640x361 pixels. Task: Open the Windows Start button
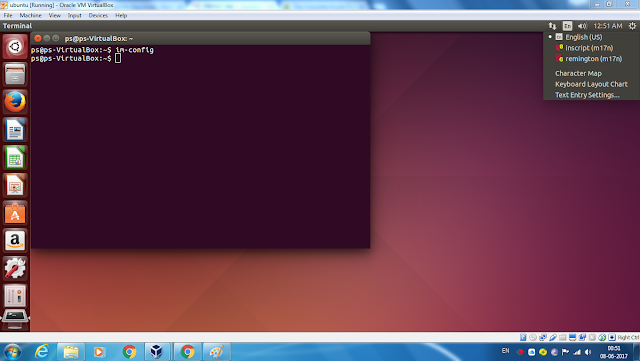12,352
